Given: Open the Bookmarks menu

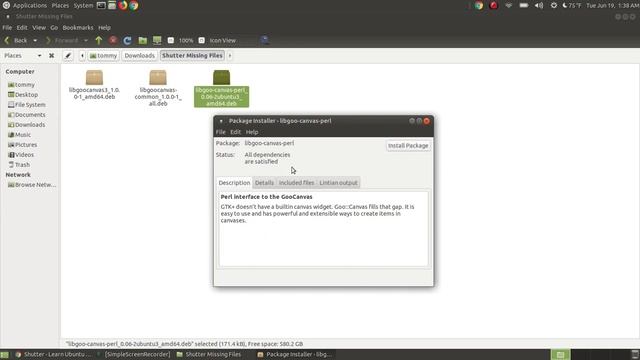Looking at the screenshot, I should (78, 27).
